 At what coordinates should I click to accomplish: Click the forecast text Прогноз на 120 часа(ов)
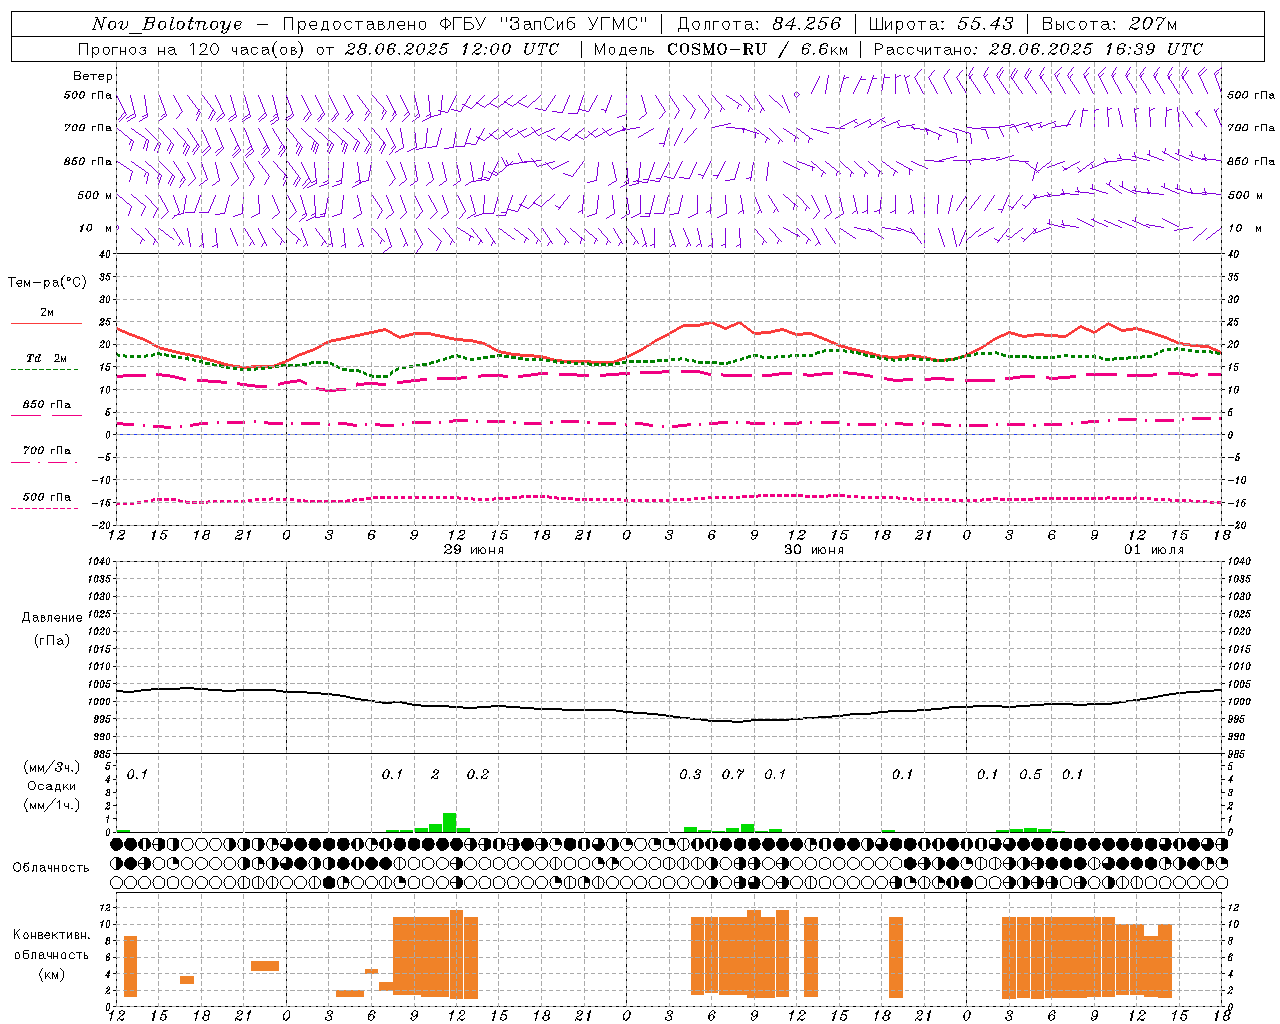(191, 49)
